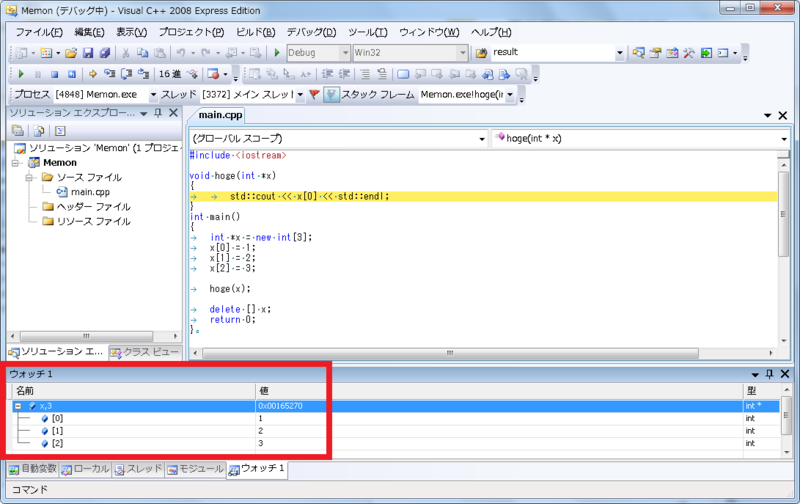
Task: Select the ヘッダー ファイル folder
Action: point(93,207)
